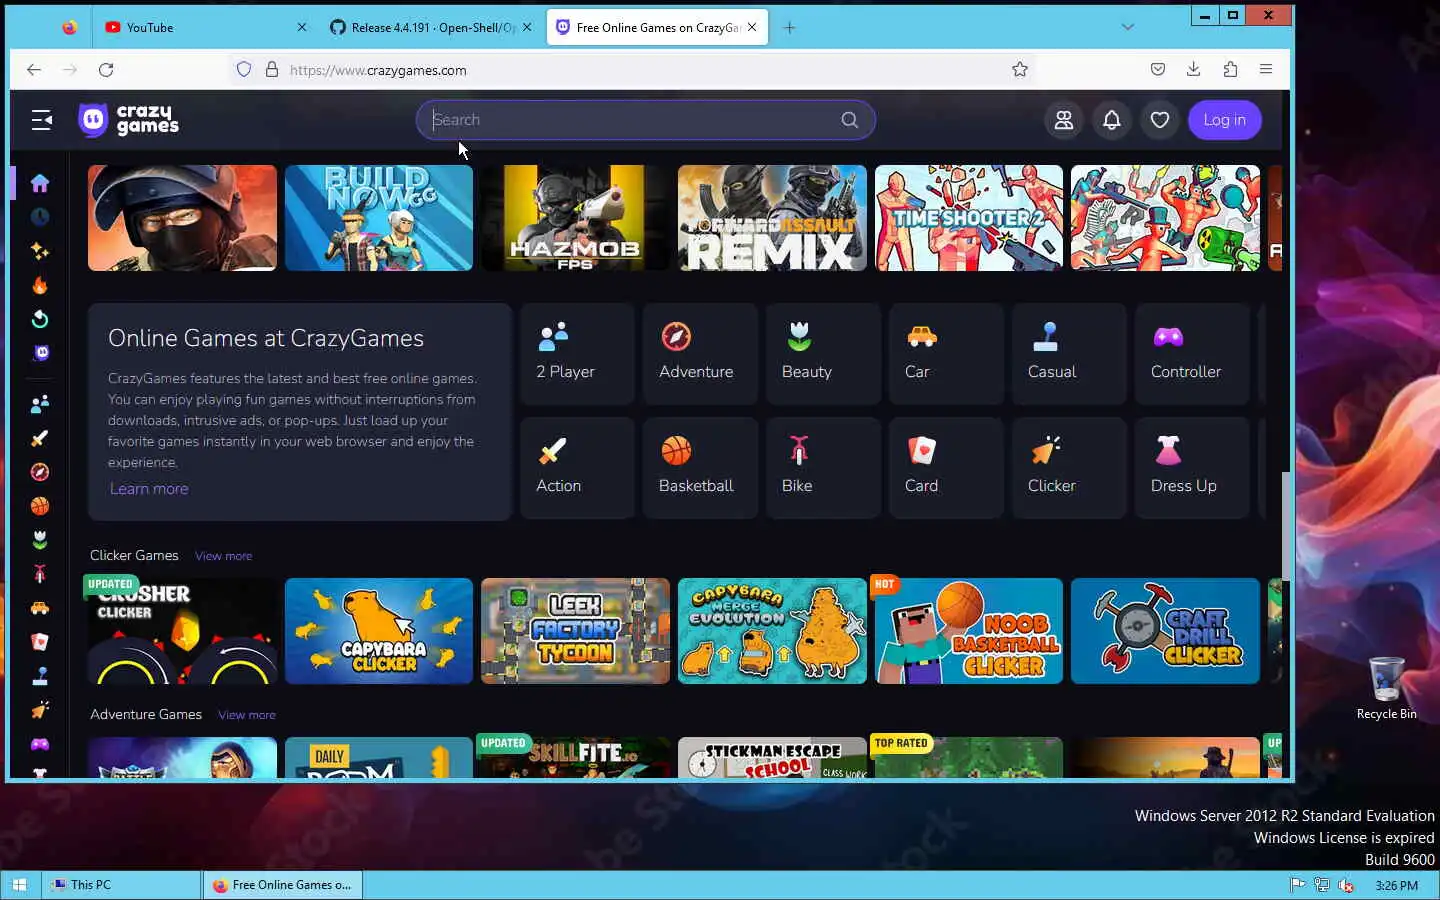
Task: Click the CrazyGames logo
Action: tap(128, 120)
